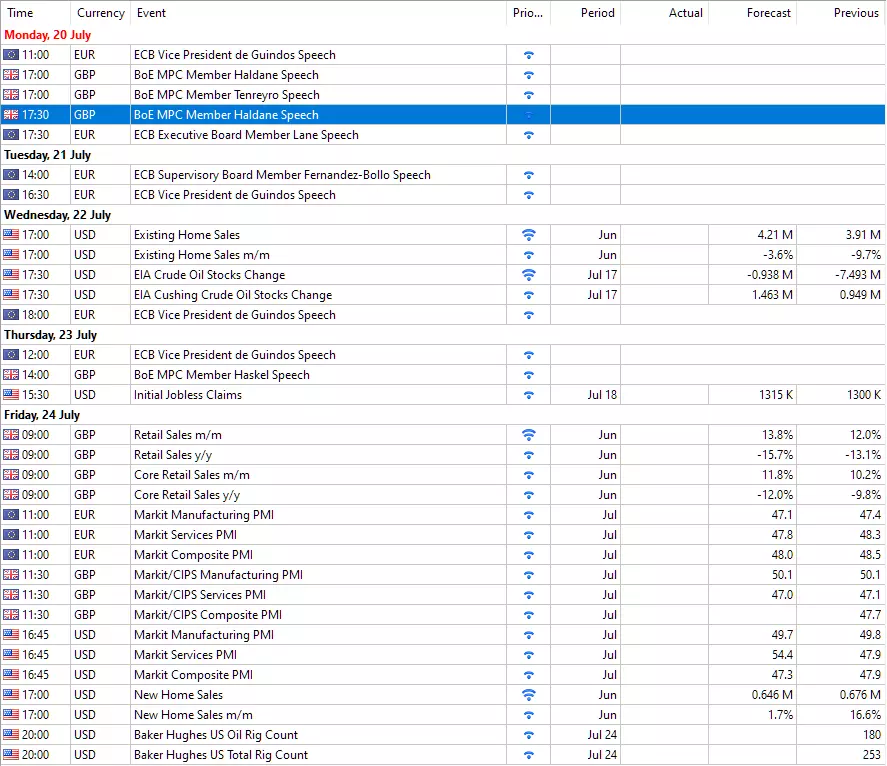This screenshot has width=887, height=766.
Task: Click priority icon for EIA Cushing Crude Oil Stocks Change
Action: click(528, 296)
